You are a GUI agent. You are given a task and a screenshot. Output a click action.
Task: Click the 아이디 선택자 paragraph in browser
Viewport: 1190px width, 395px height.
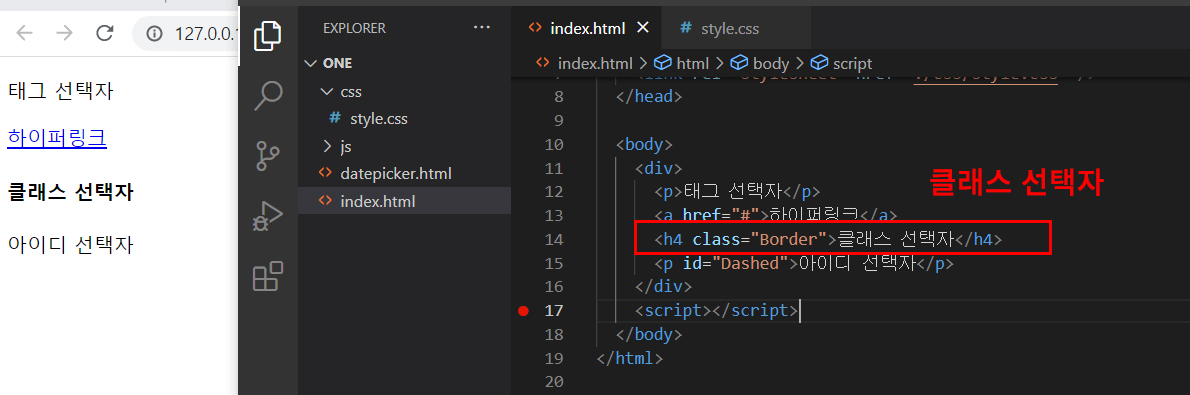pos(71,245)
